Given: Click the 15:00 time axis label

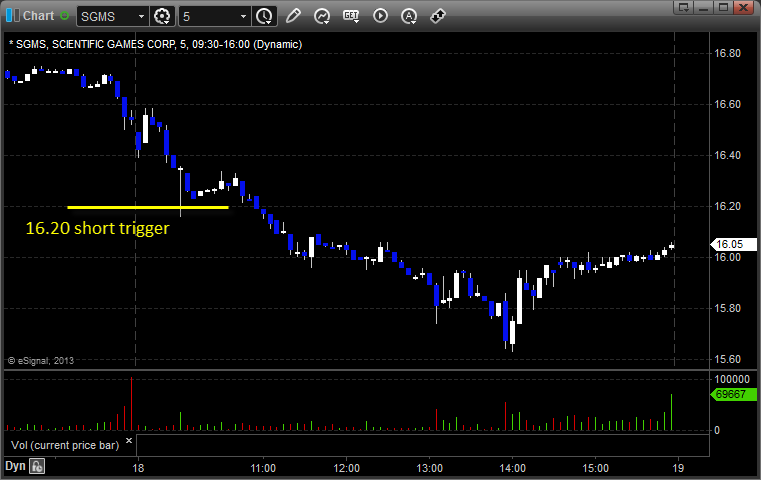Looking at the screenshot, I should (596, 468).
